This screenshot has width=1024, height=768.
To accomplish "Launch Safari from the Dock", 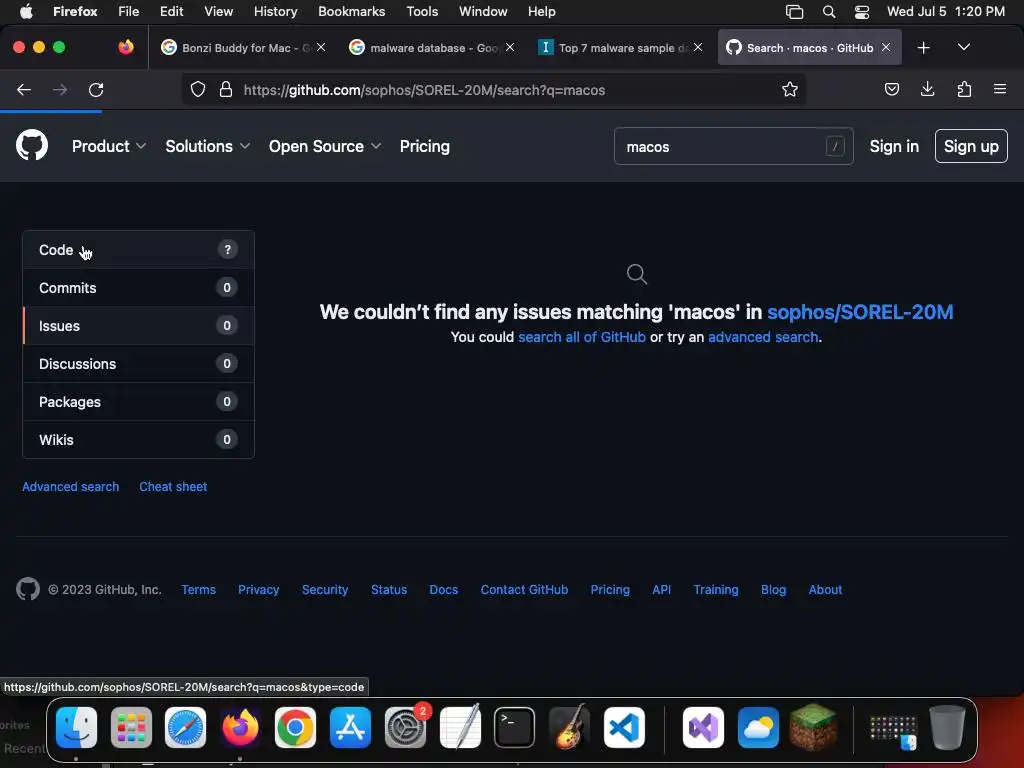I will tap(185, 728).
